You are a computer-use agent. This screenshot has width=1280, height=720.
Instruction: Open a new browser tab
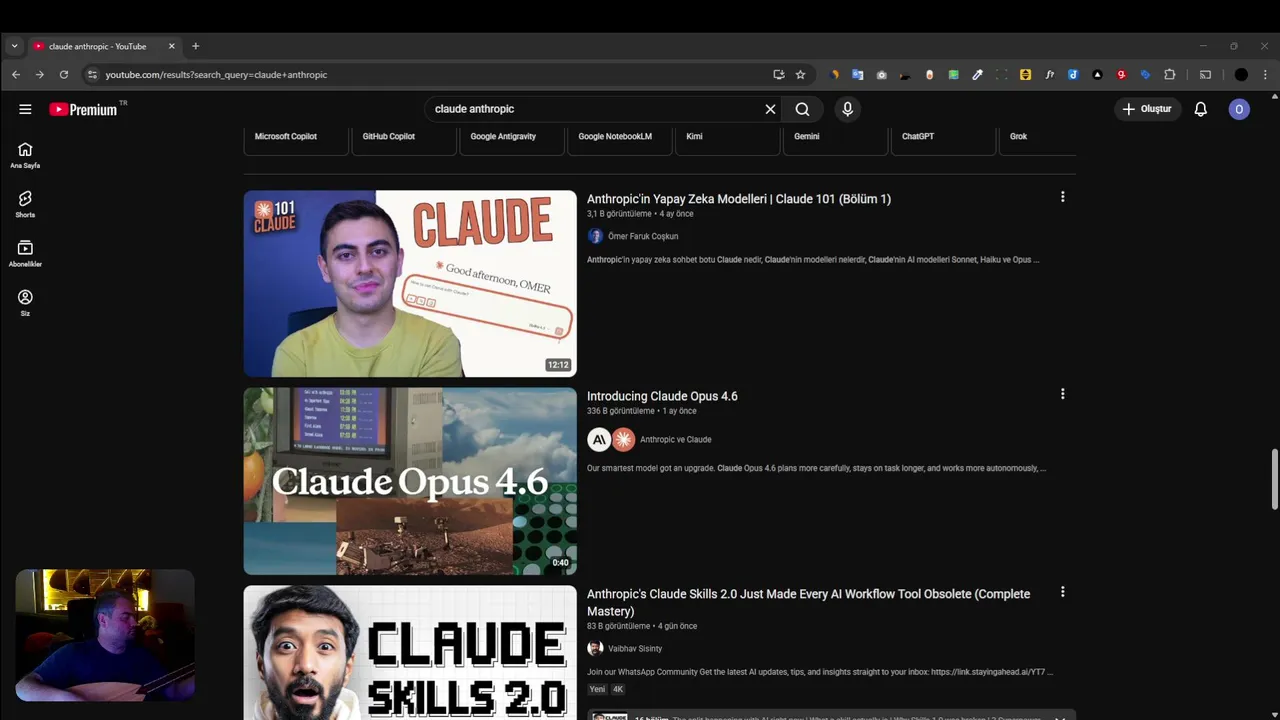195,46
